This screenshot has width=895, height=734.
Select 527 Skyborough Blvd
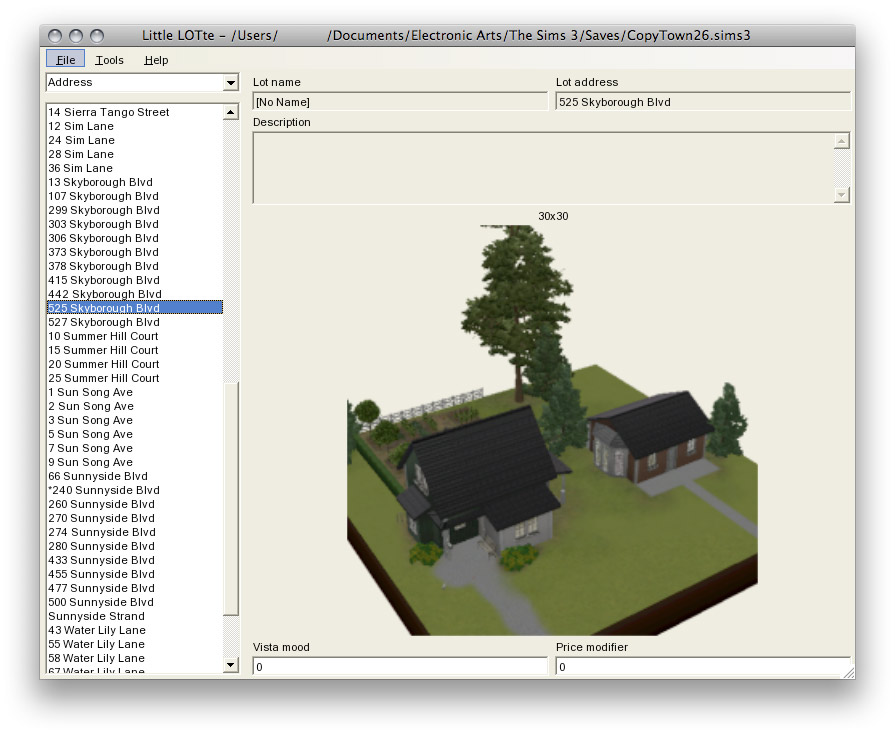(x=135, y=322)
